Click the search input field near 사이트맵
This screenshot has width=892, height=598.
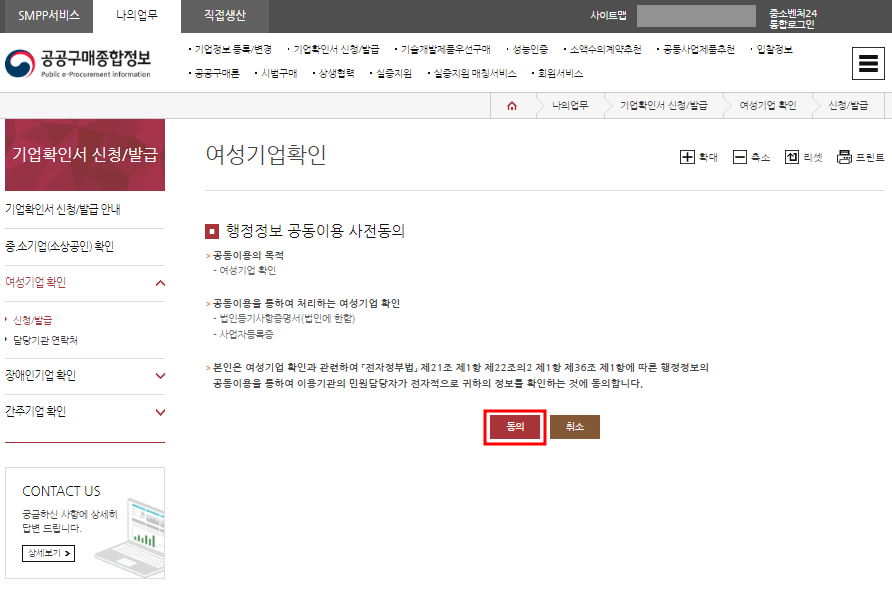(x=698, y=16)
